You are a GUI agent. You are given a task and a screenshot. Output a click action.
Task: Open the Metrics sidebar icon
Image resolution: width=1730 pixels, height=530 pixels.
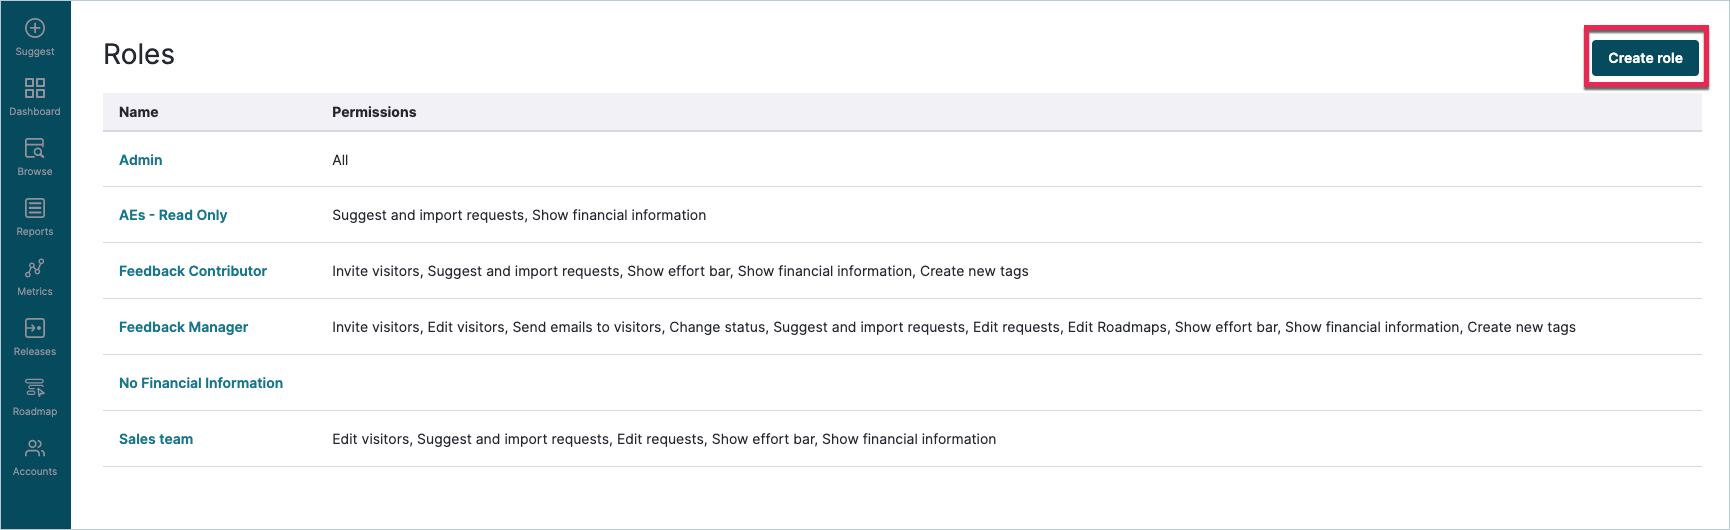[x=35, y=268]
